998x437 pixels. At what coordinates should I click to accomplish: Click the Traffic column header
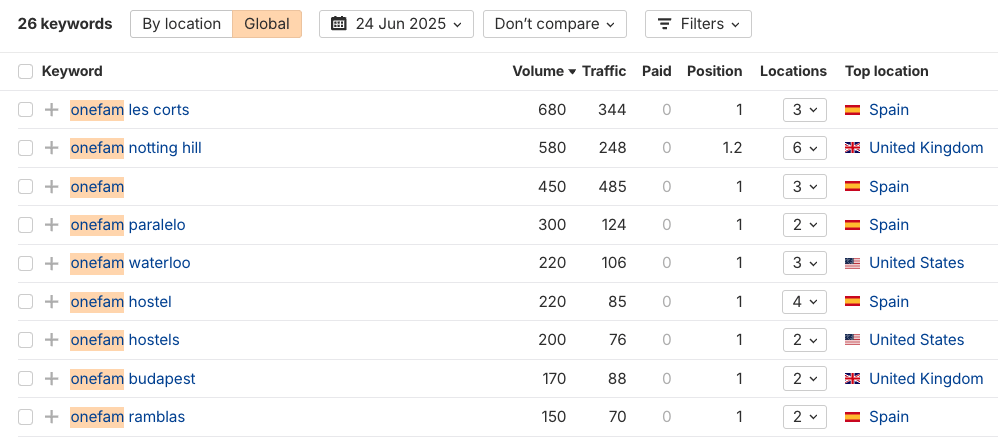pos(604,71)
